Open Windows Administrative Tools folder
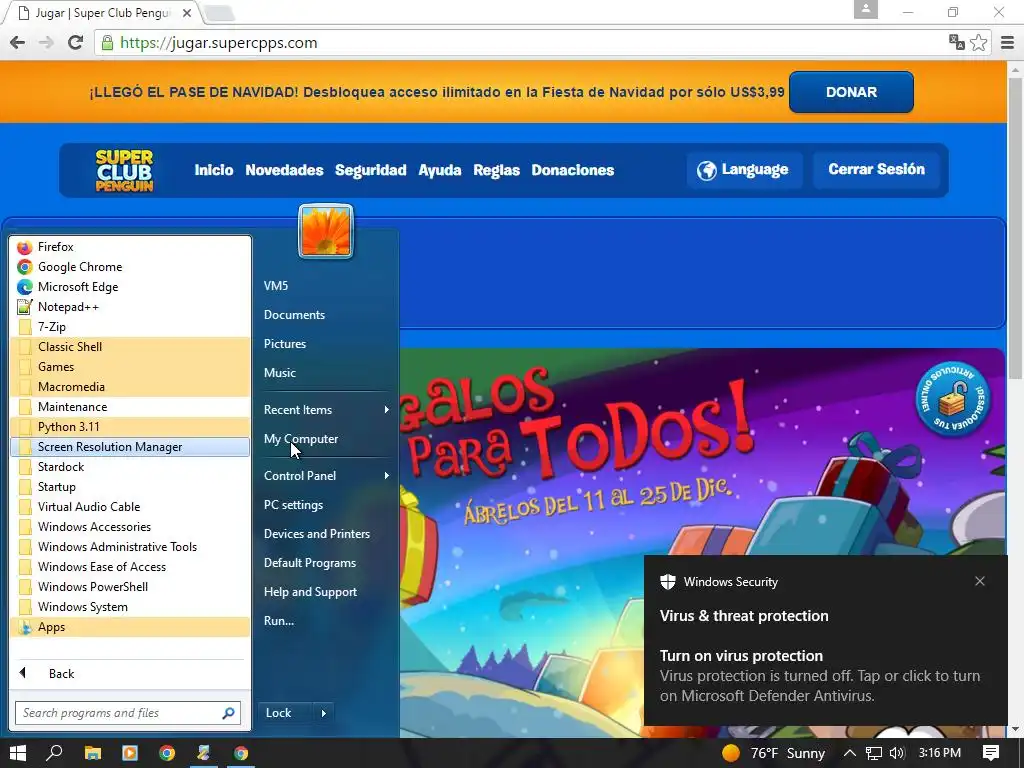The width and height of the screenshot is (1024, 768). tap(130, 547)
